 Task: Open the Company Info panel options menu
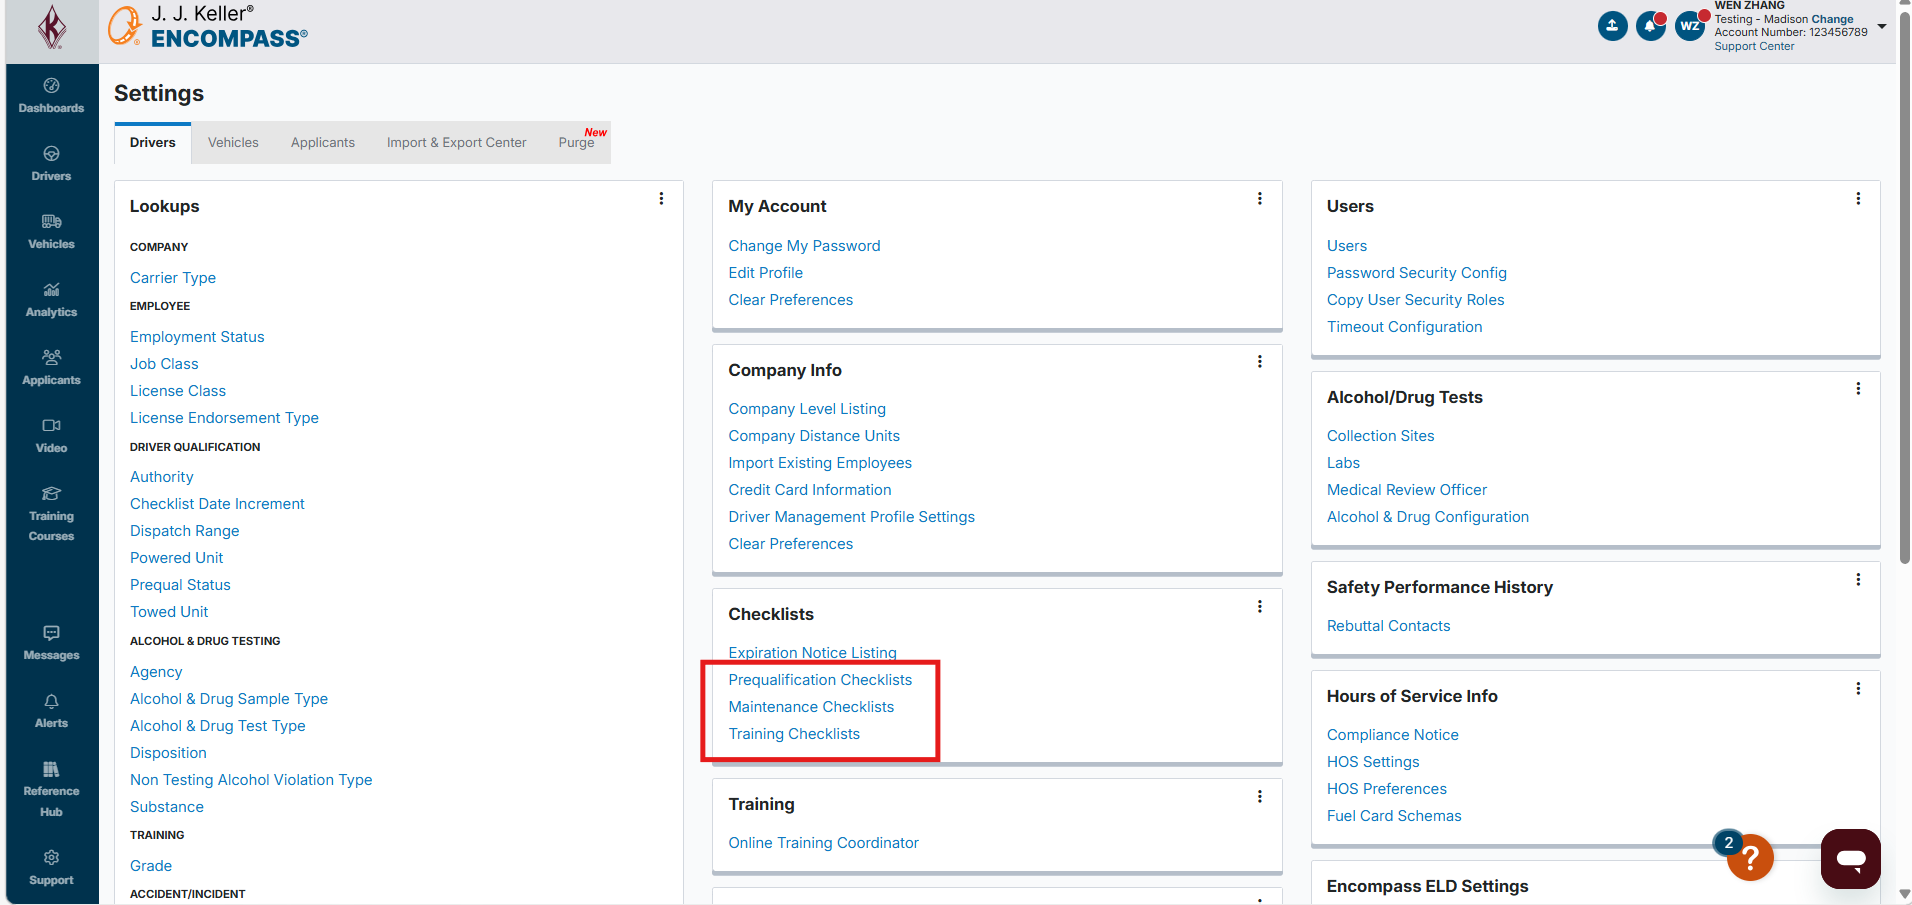(x=1260, y=362)
